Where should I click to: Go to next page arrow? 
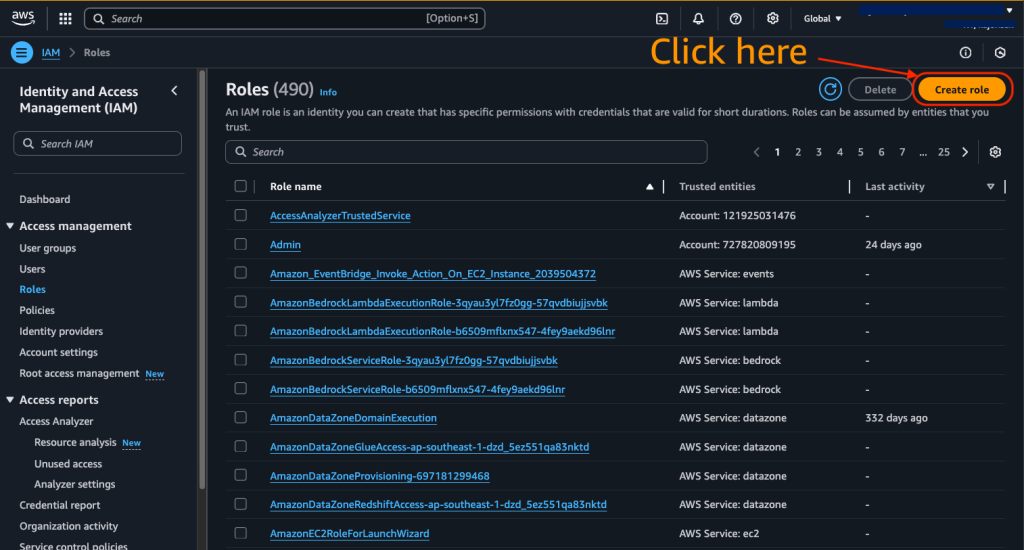coord(965,152)
